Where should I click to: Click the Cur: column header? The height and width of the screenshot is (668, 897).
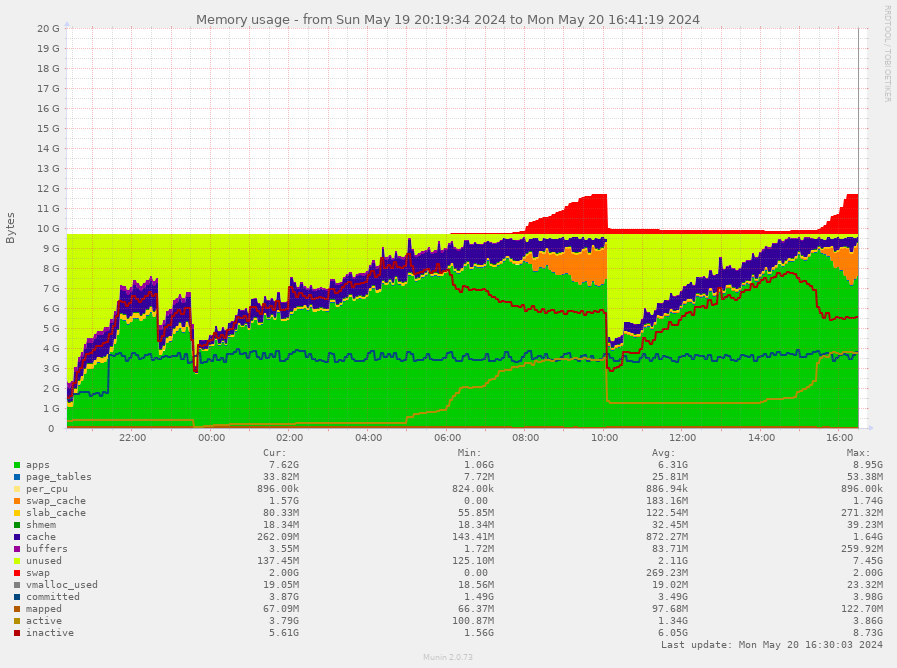tap(274, 453)
